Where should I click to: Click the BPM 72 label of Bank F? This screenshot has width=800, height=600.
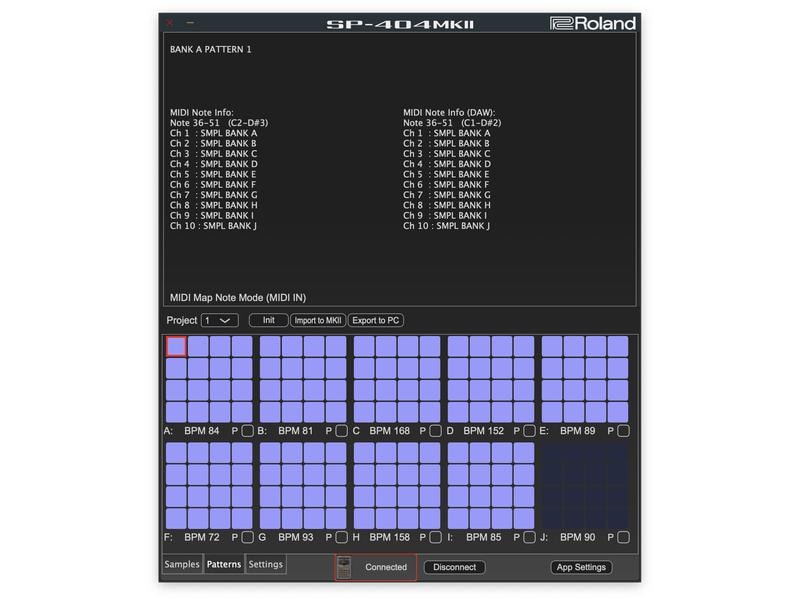202,537
